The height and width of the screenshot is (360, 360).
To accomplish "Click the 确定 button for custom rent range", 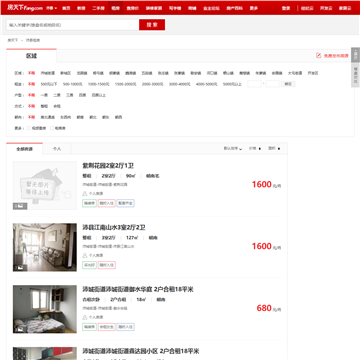I will point(288,84).
